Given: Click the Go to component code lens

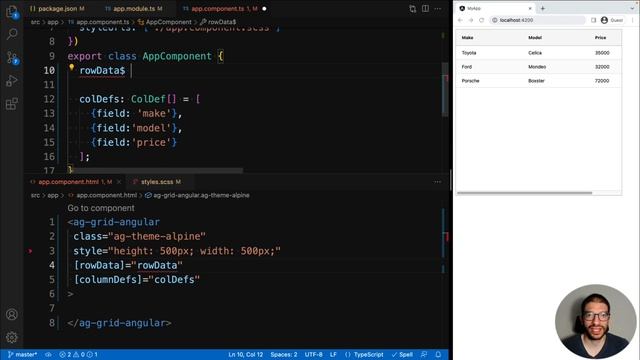Looking at the screenshot, I should pos(101,208).
